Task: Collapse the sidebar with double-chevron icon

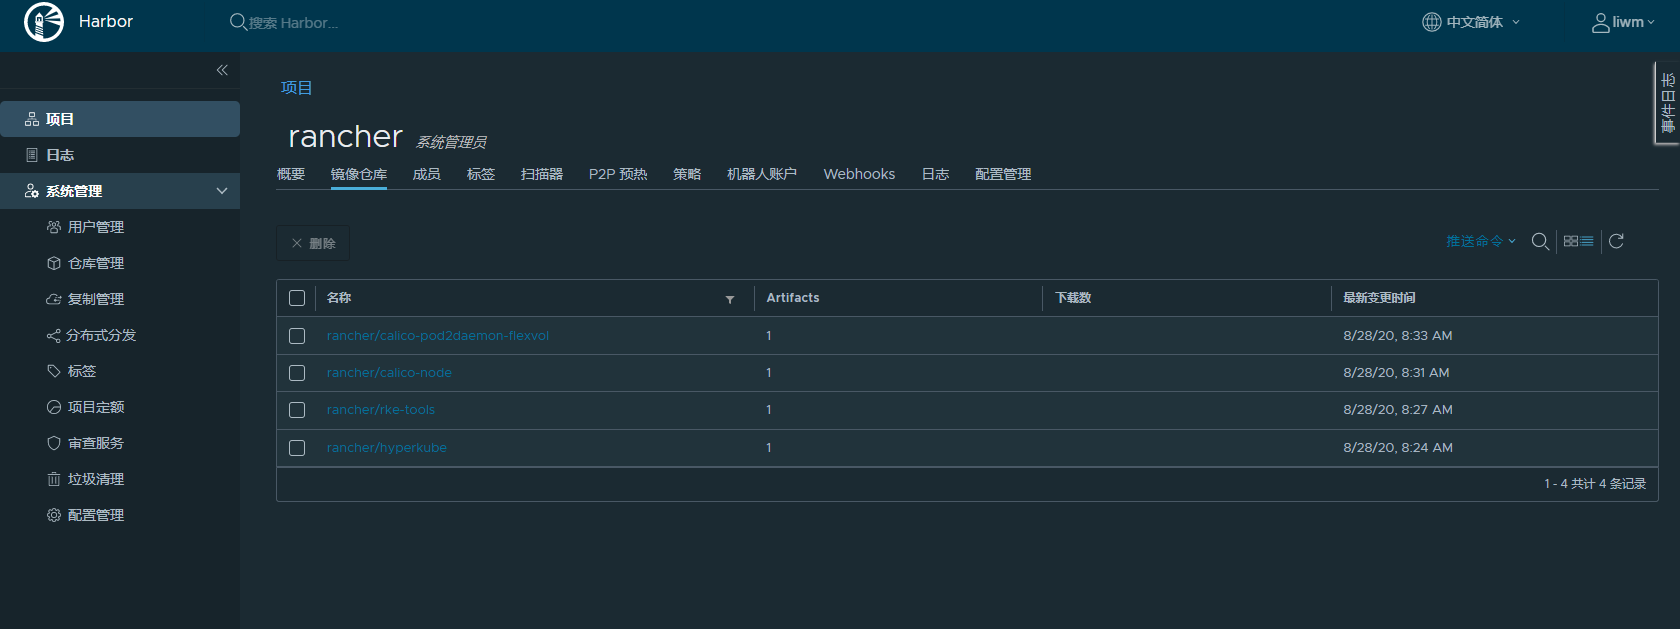Action: pos(222,70)
